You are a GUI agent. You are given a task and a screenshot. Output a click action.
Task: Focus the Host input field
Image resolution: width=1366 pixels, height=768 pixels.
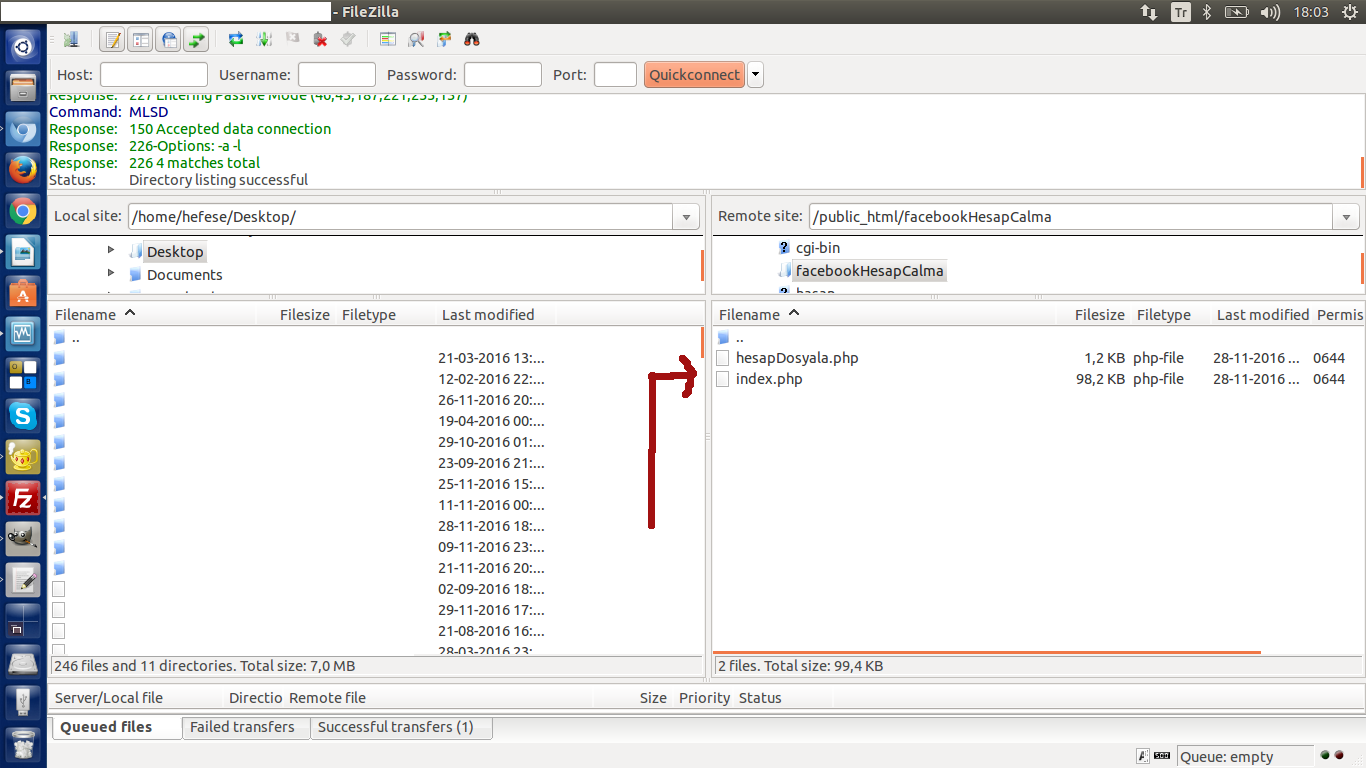pyautogui.click(x=154, y=75)
